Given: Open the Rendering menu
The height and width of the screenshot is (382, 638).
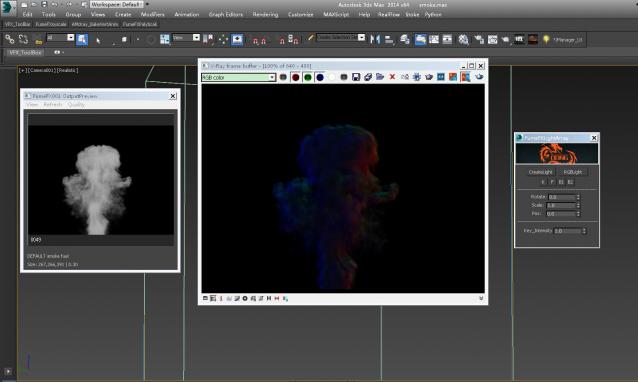Looking at the screenshot, I should click(265, 15).
